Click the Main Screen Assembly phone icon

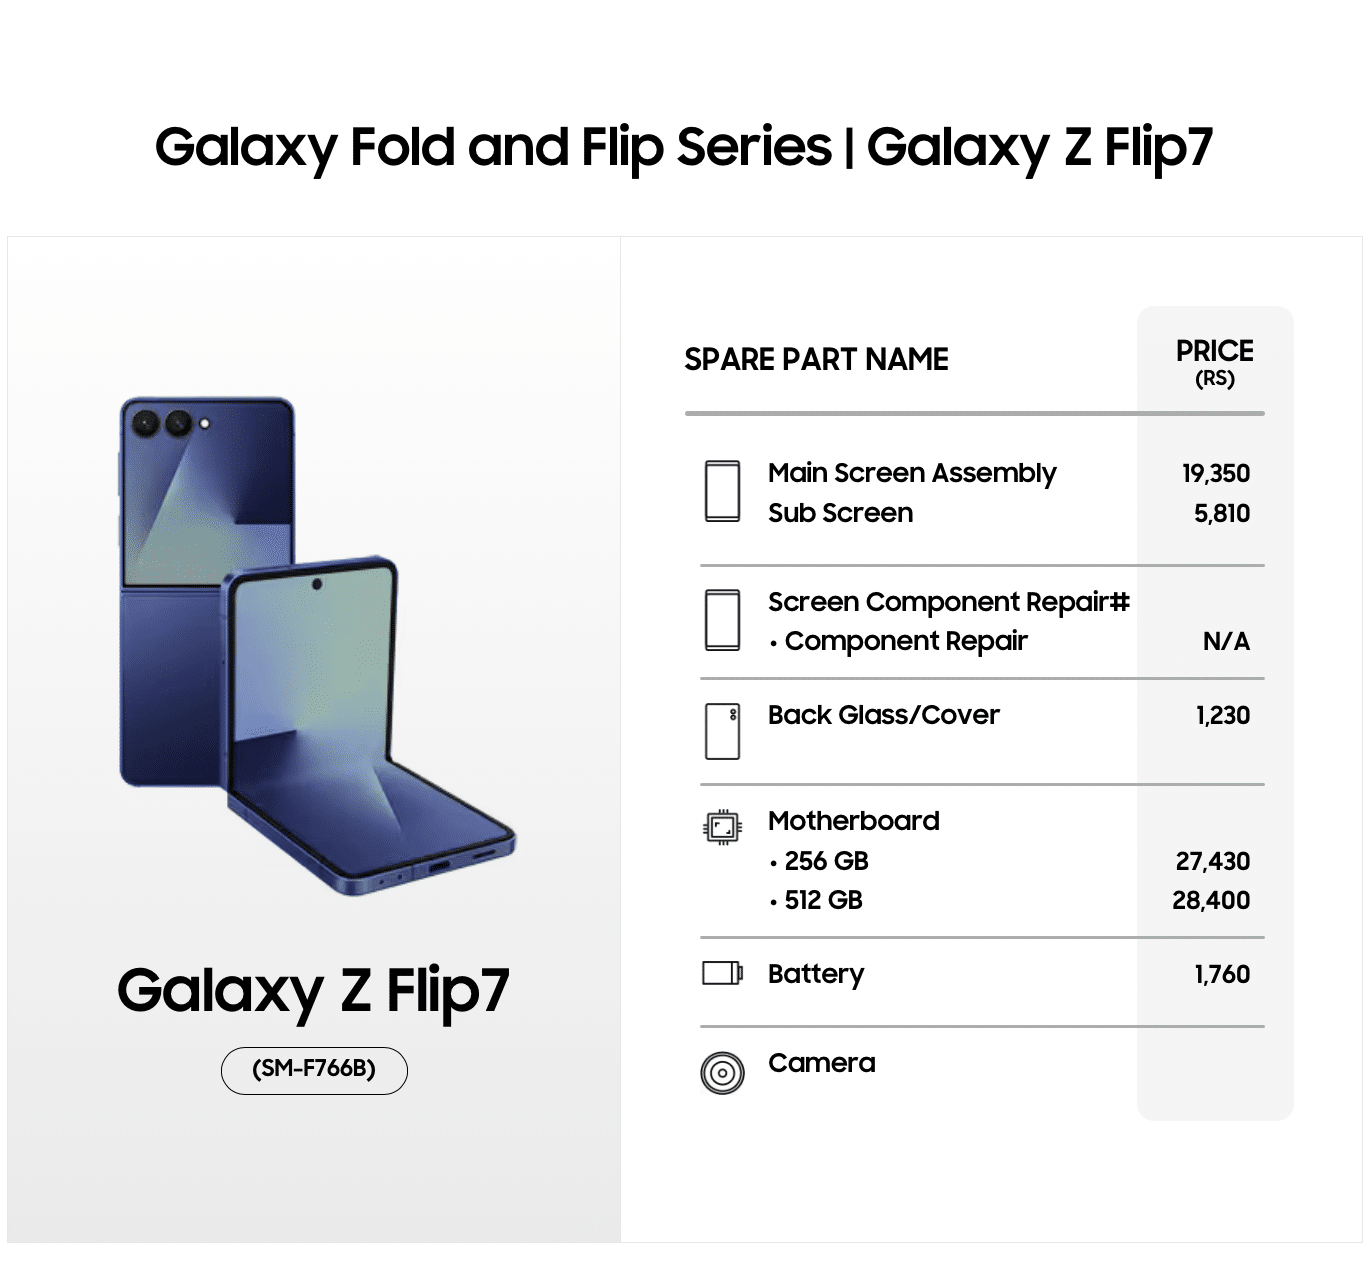(722, 491)
